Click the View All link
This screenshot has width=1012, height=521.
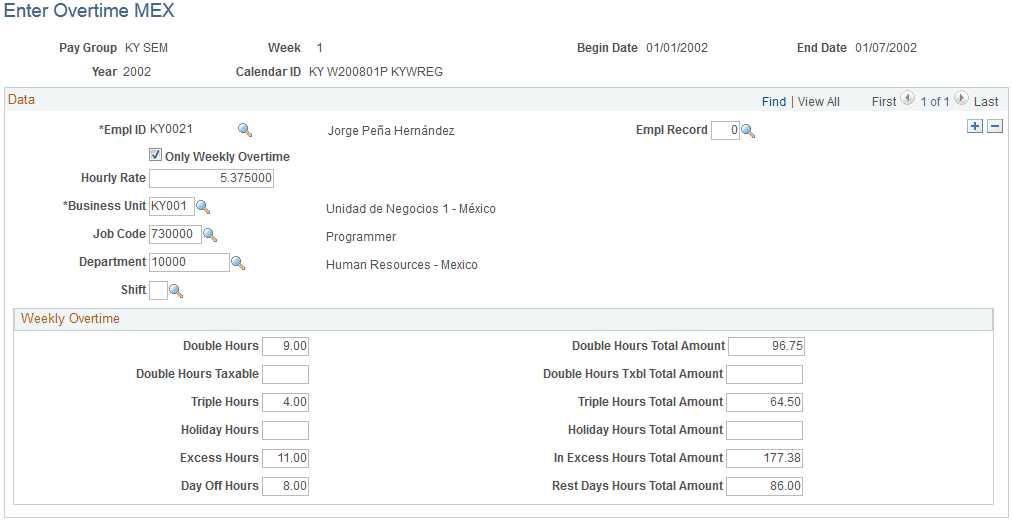(818, 101)
